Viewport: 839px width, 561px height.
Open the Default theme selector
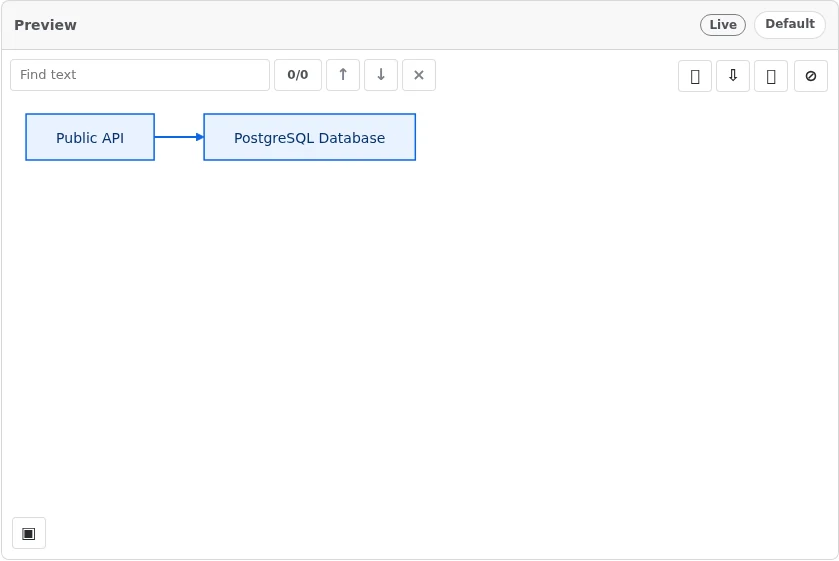pos(790,25)
